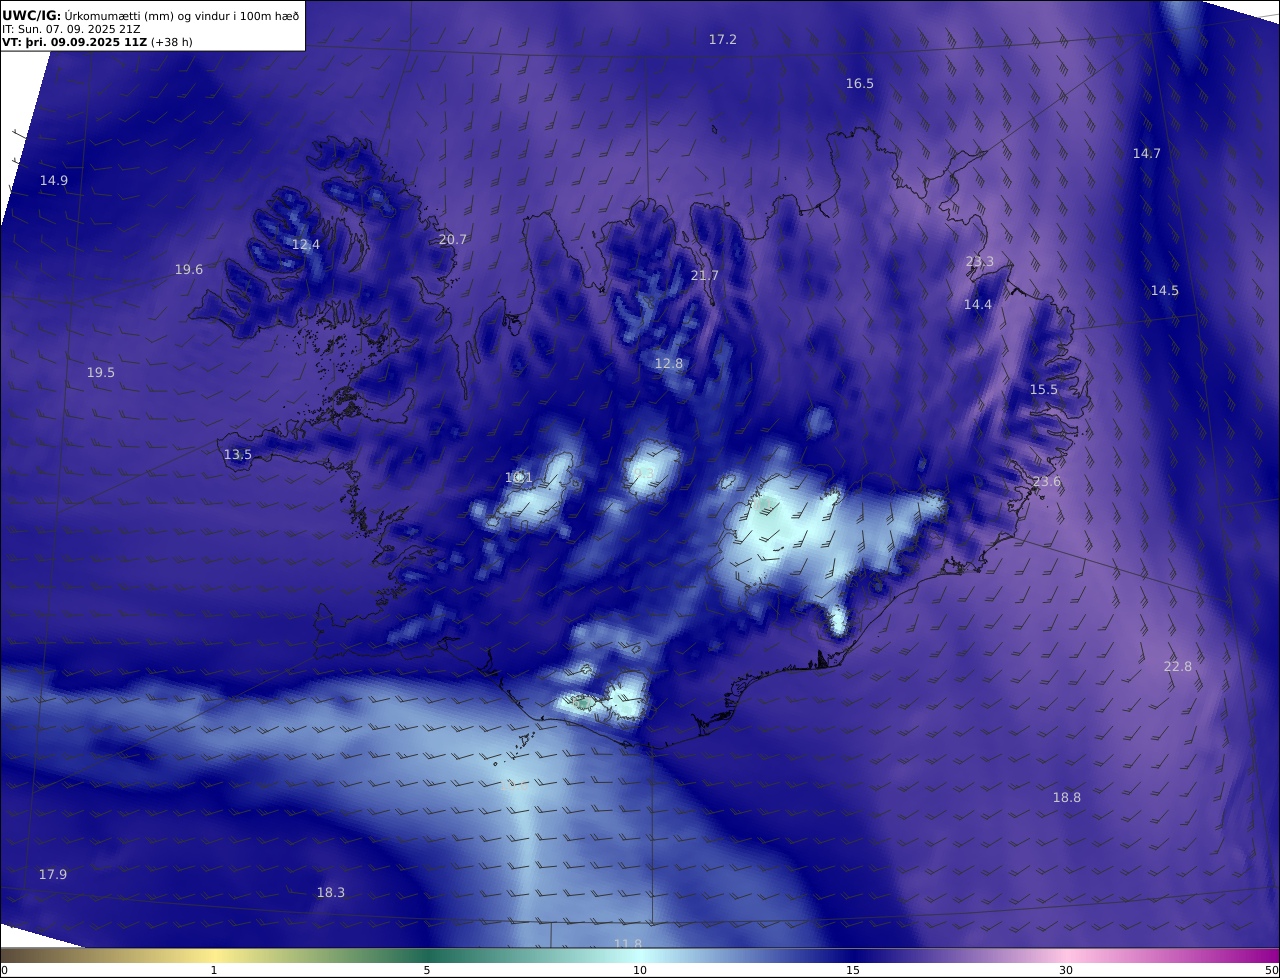
Task: Click the 14.5 value label
Action: click(x=1165, y=290)
